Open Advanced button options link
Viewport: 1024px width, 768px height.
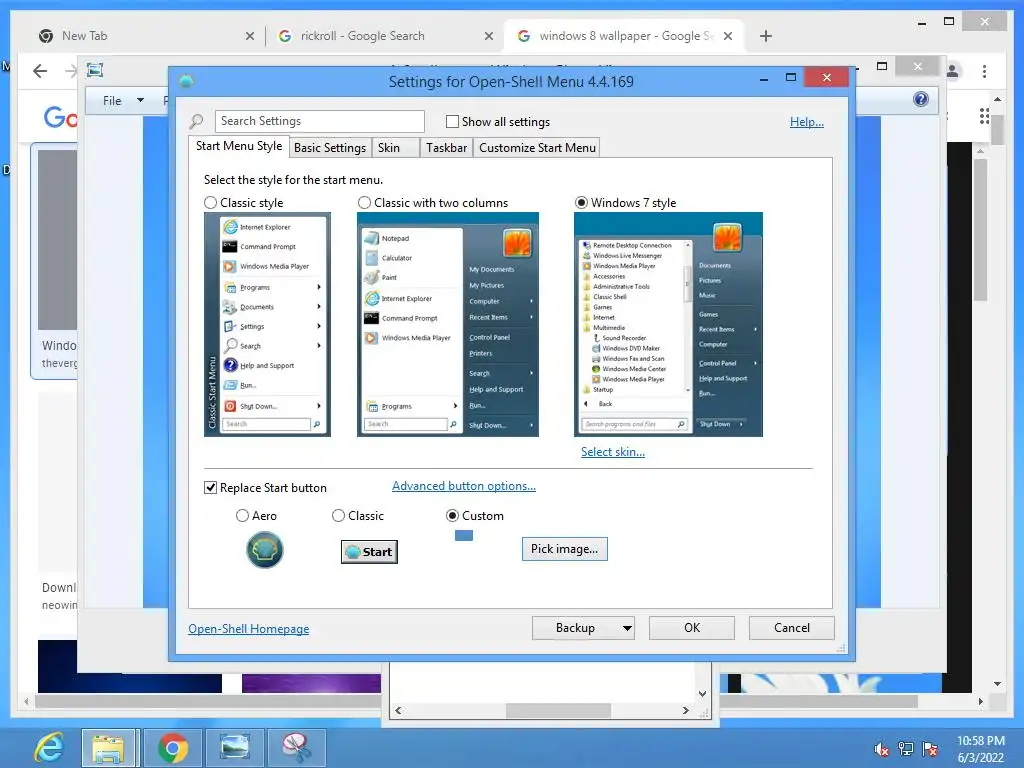[x=464, y=486]
